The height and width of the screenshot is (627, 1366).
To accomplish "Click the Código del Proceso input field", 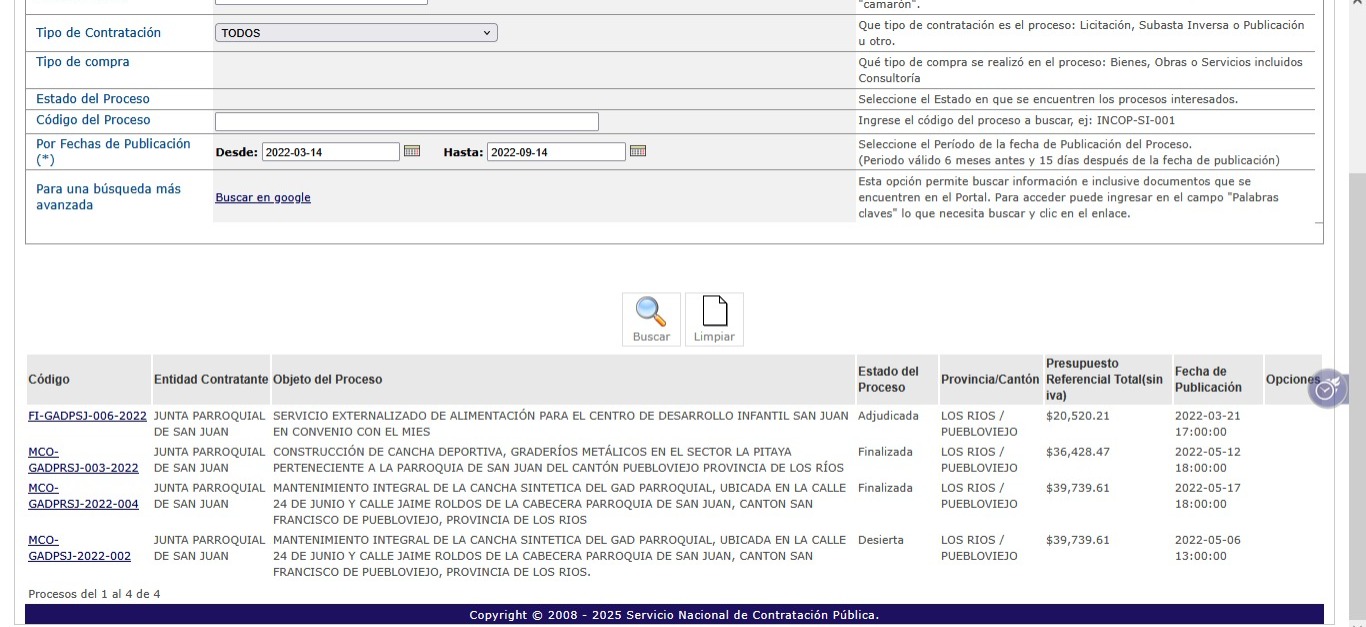I will click(406, 122).
